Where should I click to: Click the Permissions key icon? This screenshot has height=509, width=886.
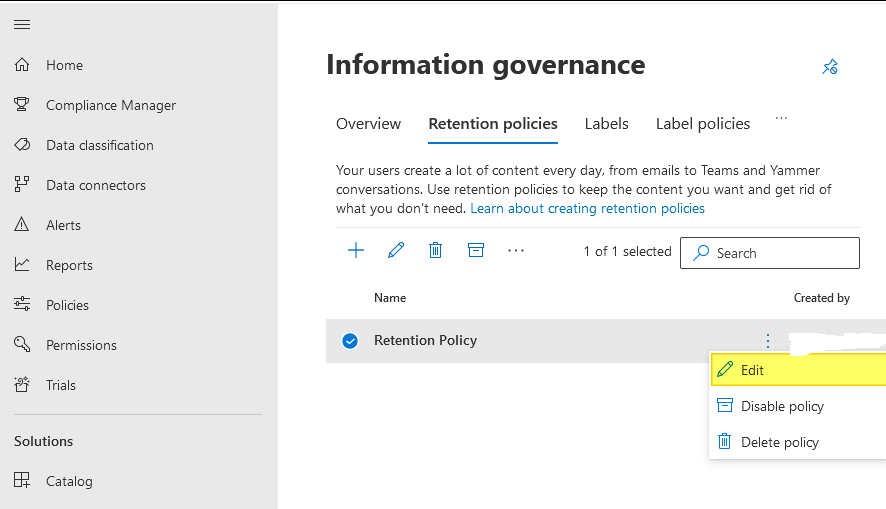(22, 344)
